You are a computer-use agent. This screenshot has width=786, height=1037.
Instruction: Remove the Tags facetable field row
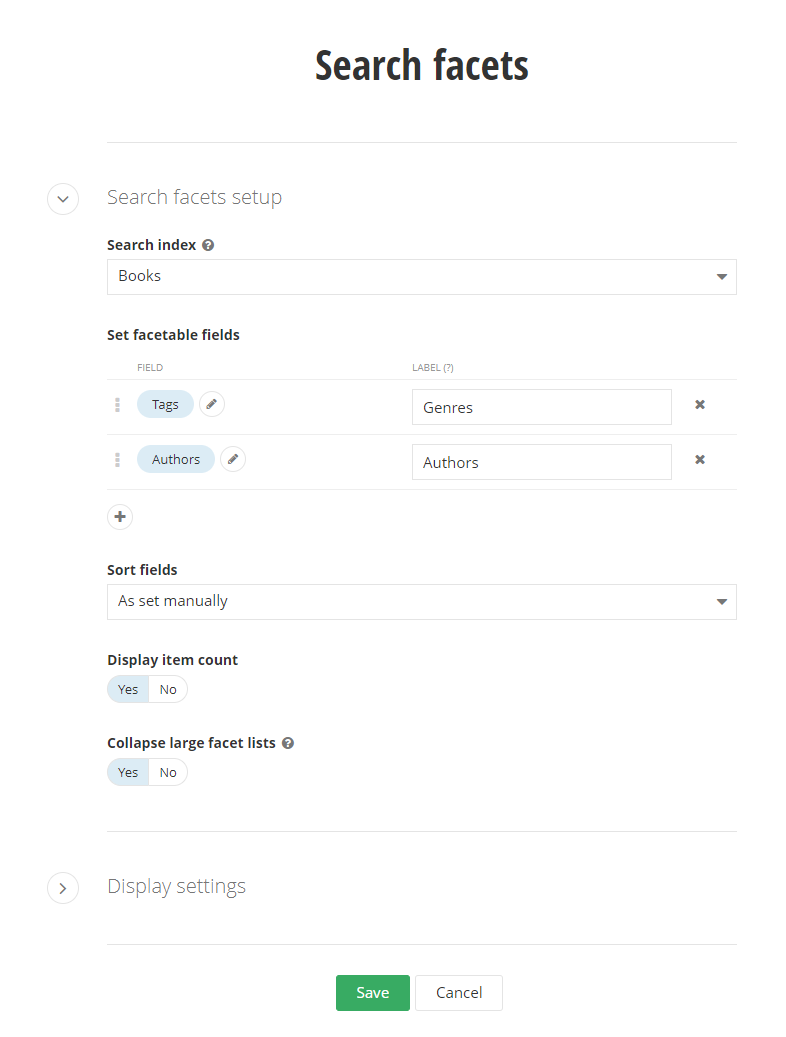tap(700, 405)
